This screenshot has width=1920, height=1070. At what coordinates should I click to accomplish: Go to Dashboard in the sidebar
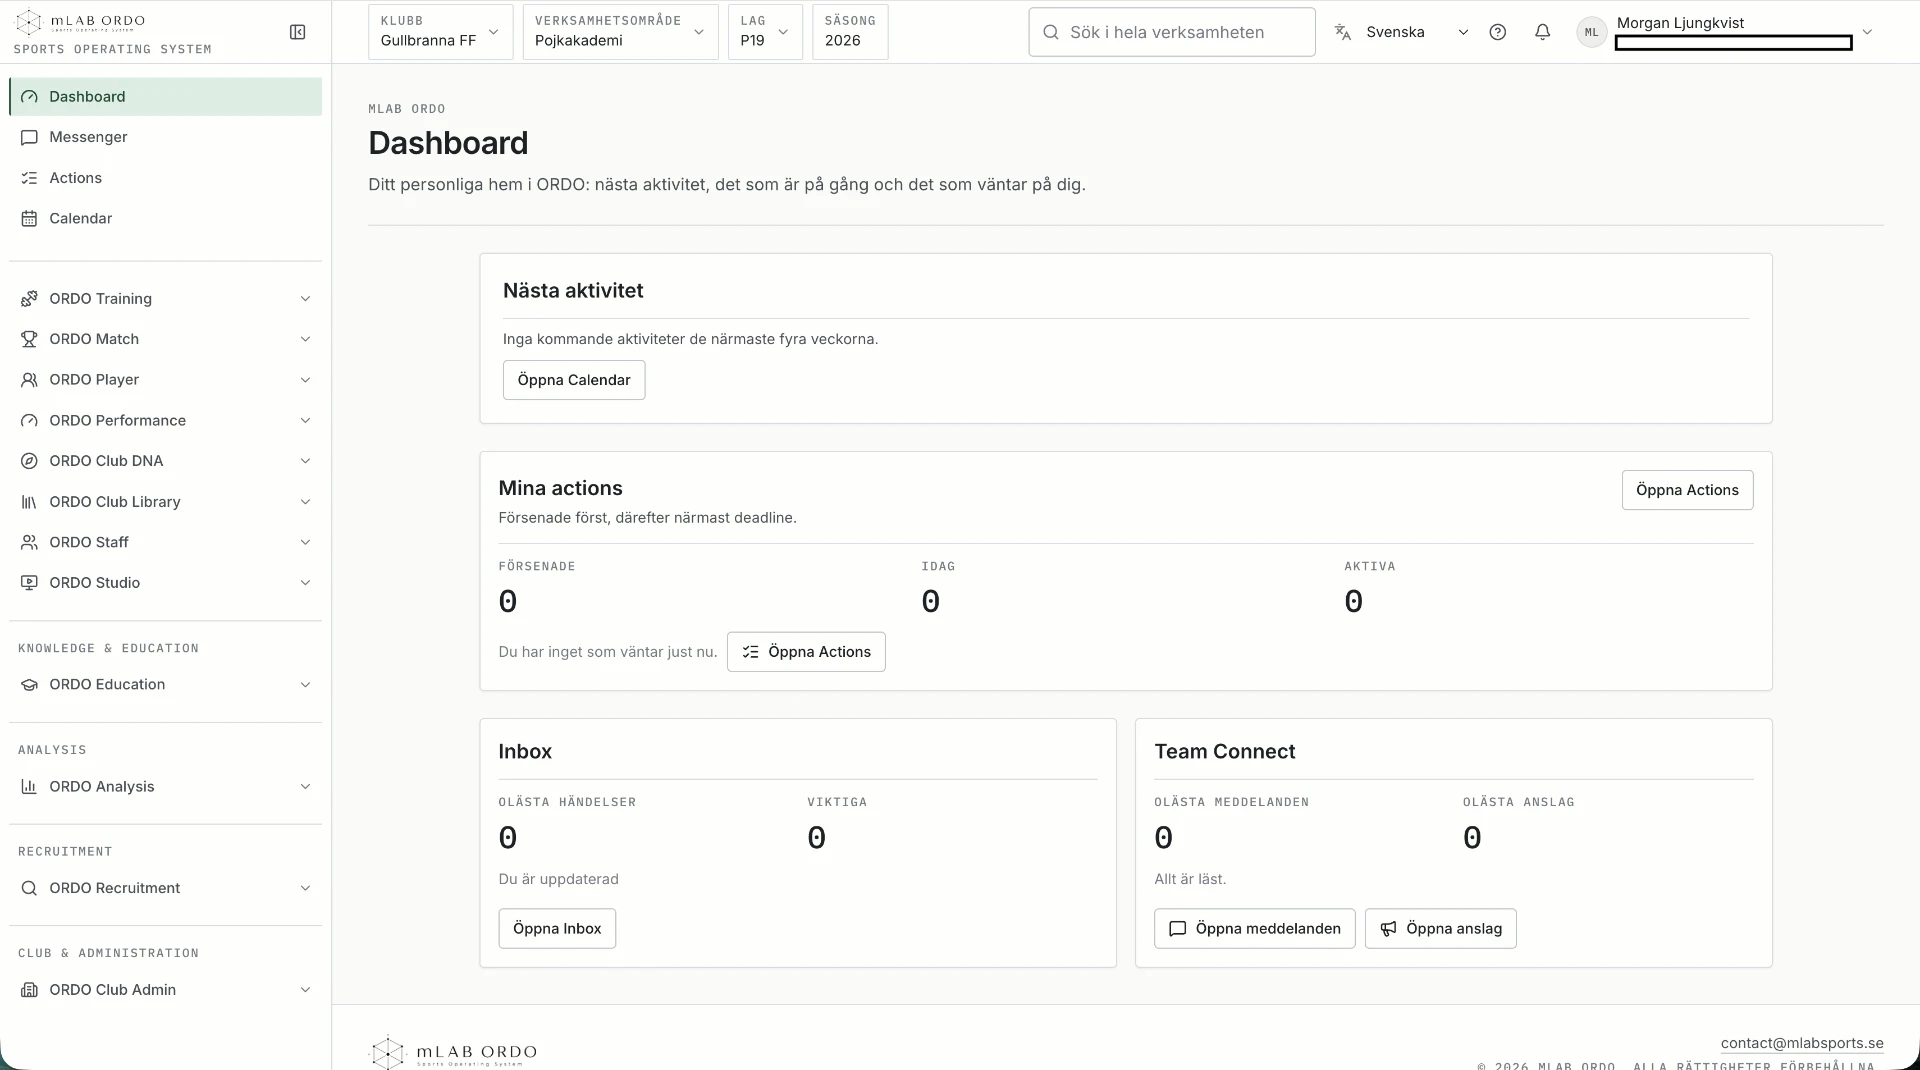click(x=166, y=97)
